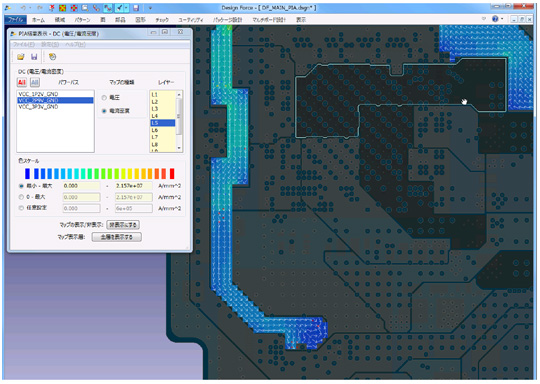Minimize the inner document window
Screen dimensions: 540x384
click(x=514, y=20)
